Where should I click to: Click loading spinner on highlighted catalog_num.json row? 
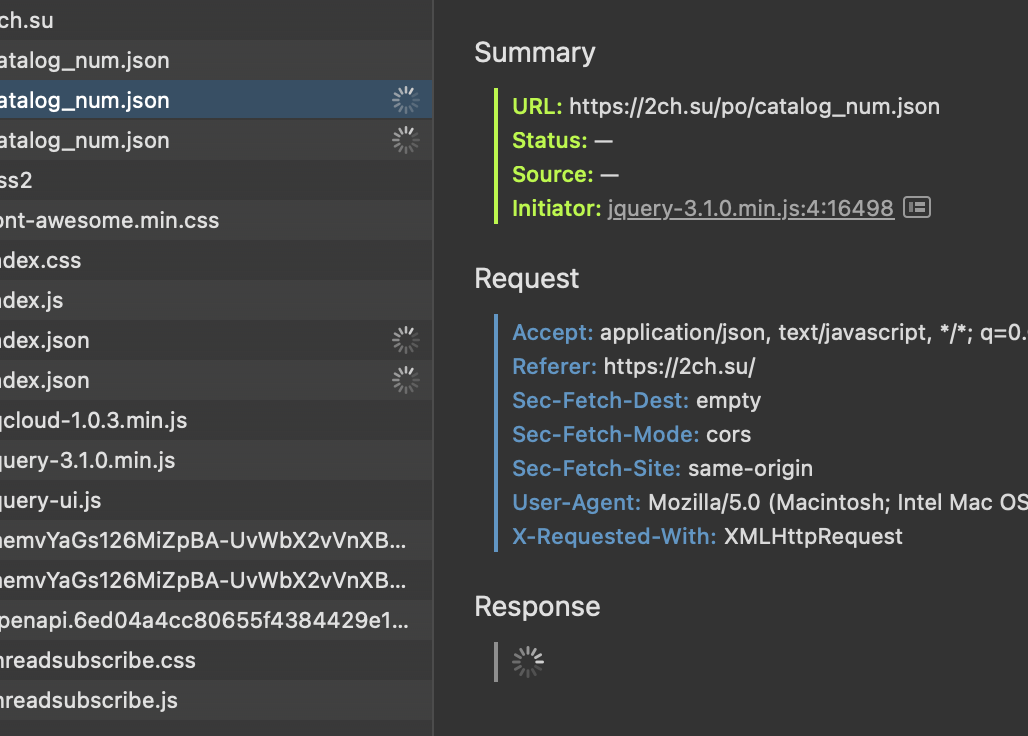[405, 100]
